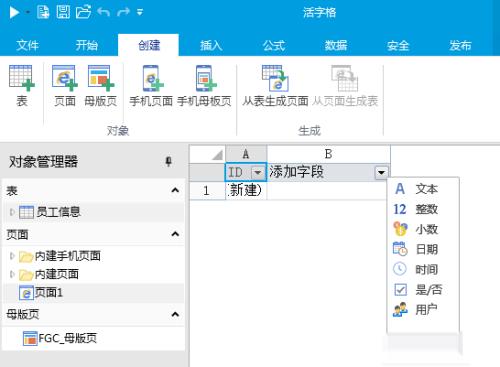Screen dimensions: 500x367
Task: Create a 手机页面 from the ribbon
Action: pyautogui.click(x=151, y=86)
